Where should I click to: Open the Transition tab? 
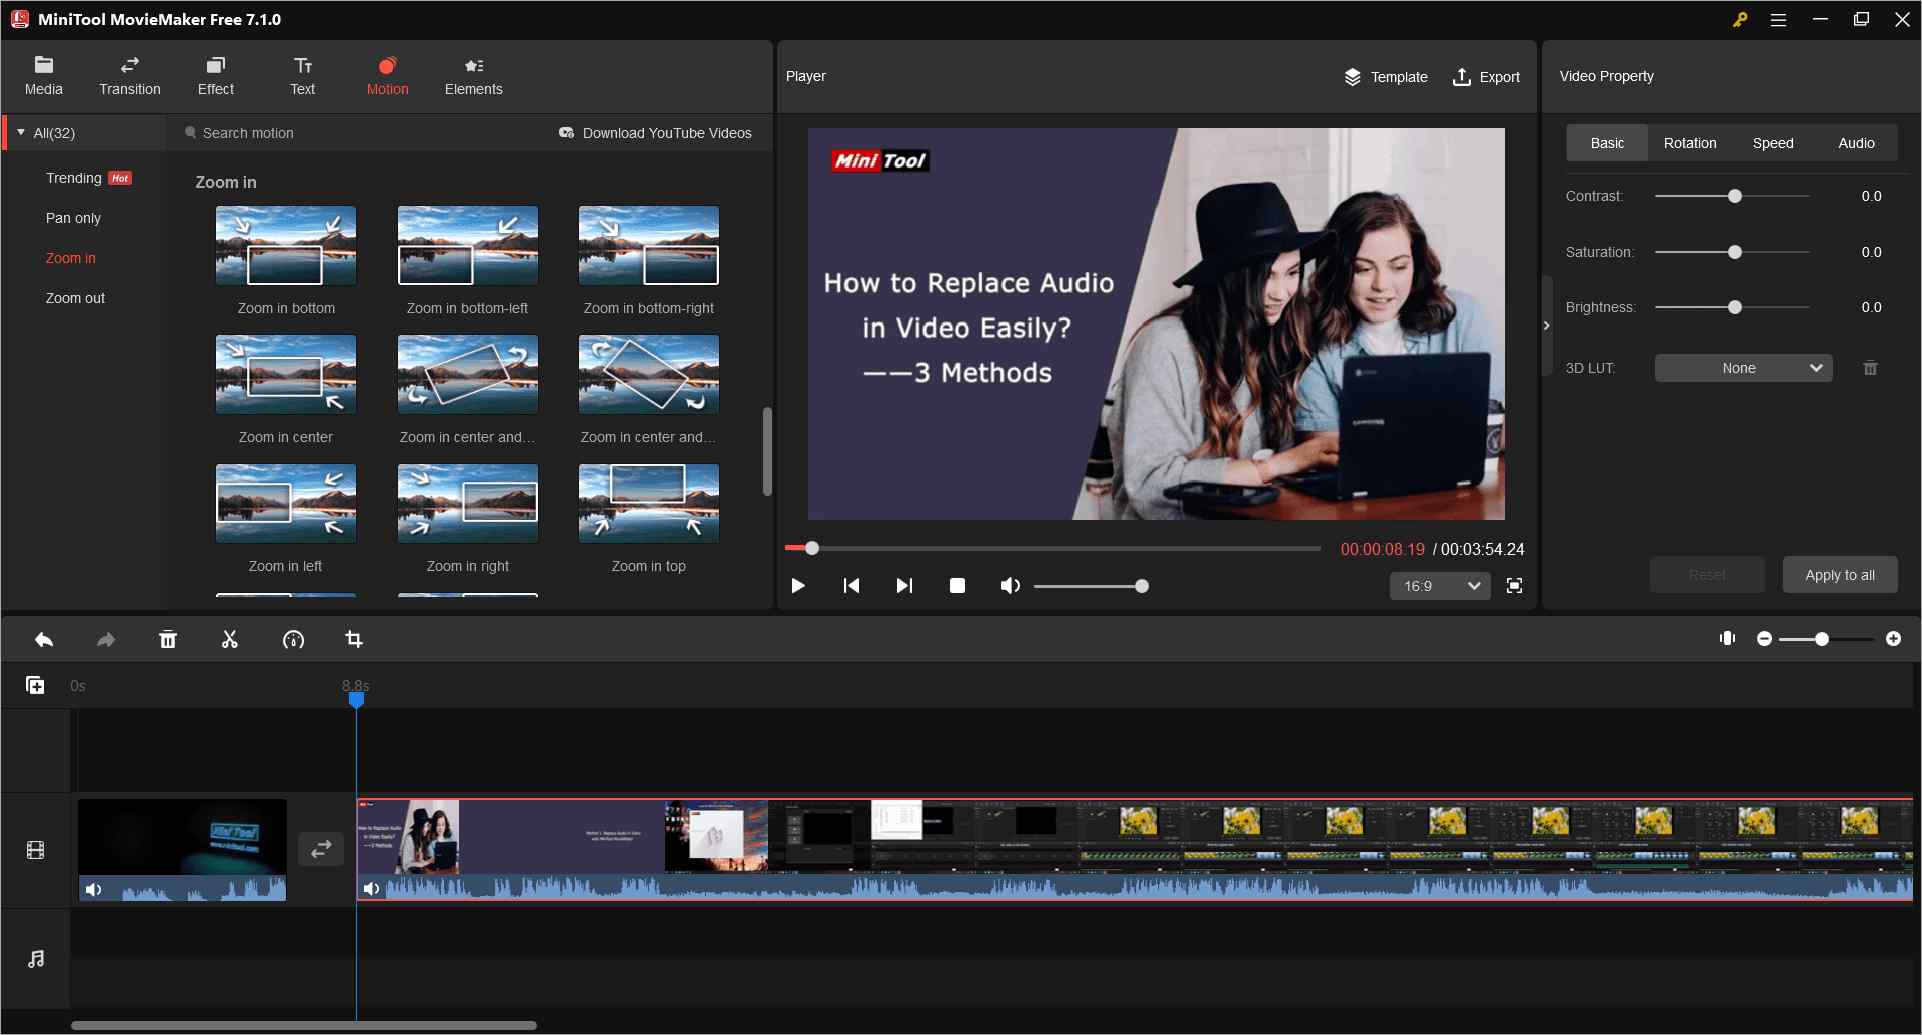130,76
